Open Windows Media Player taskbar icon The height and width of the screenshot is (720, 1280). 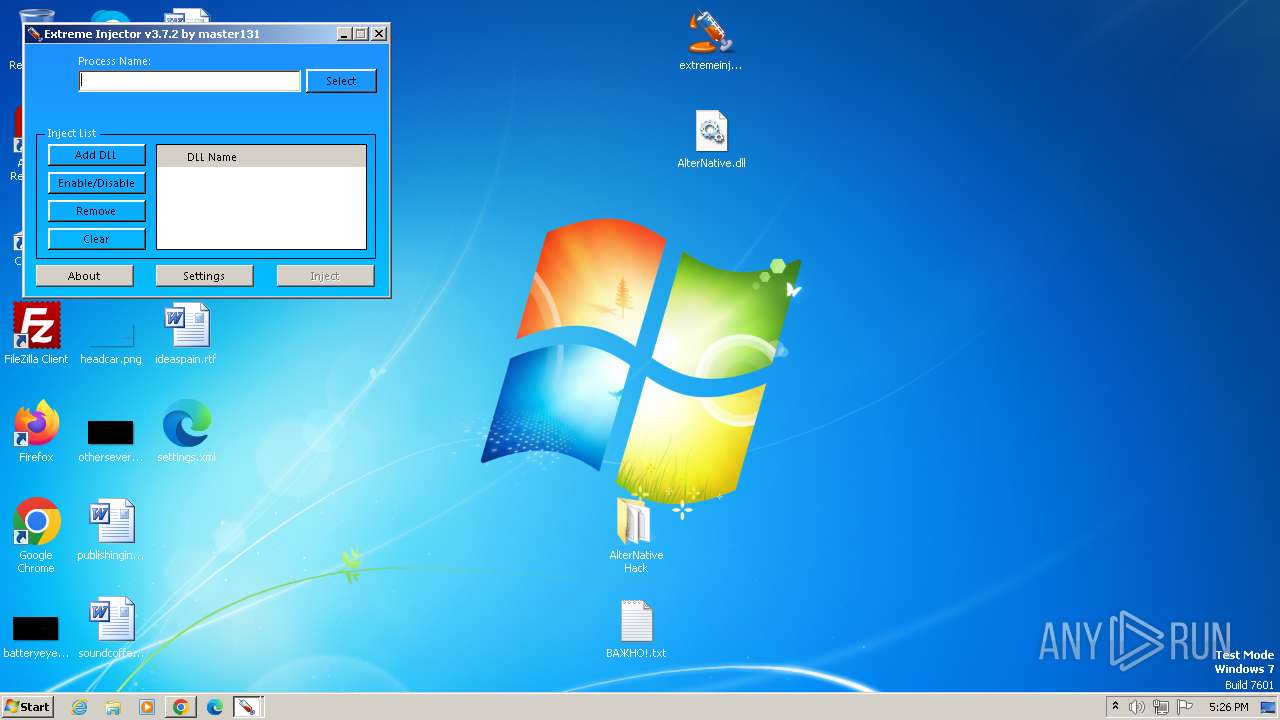point(147,707)
